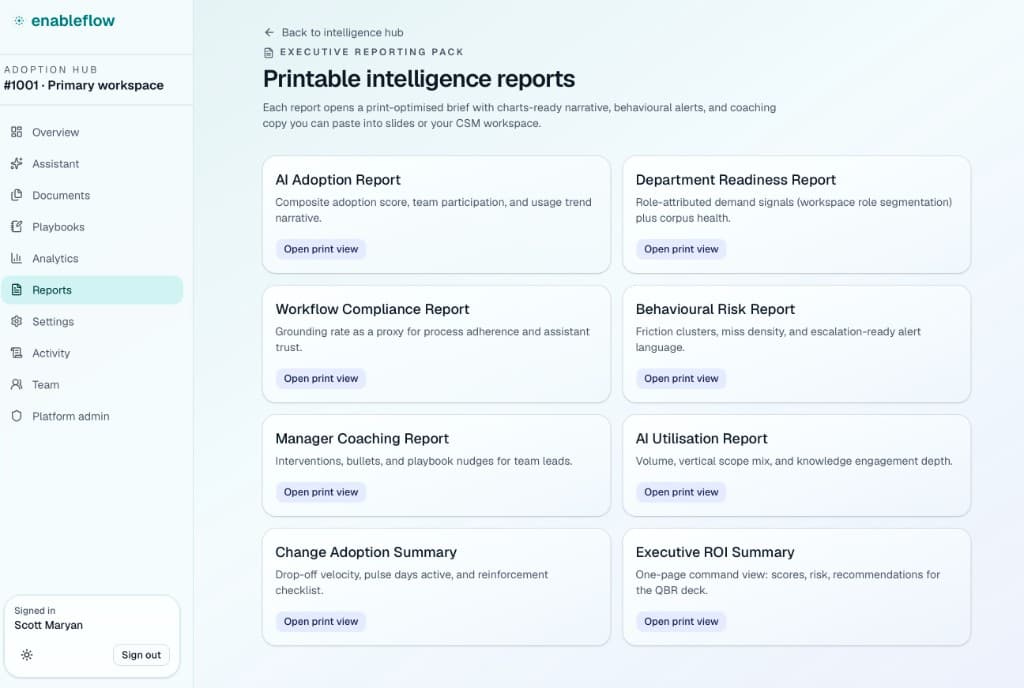The width and height of the screenshot is (1024, 688).
Task: Click the Documents stack icon
Action: click(x=16, y=195)
